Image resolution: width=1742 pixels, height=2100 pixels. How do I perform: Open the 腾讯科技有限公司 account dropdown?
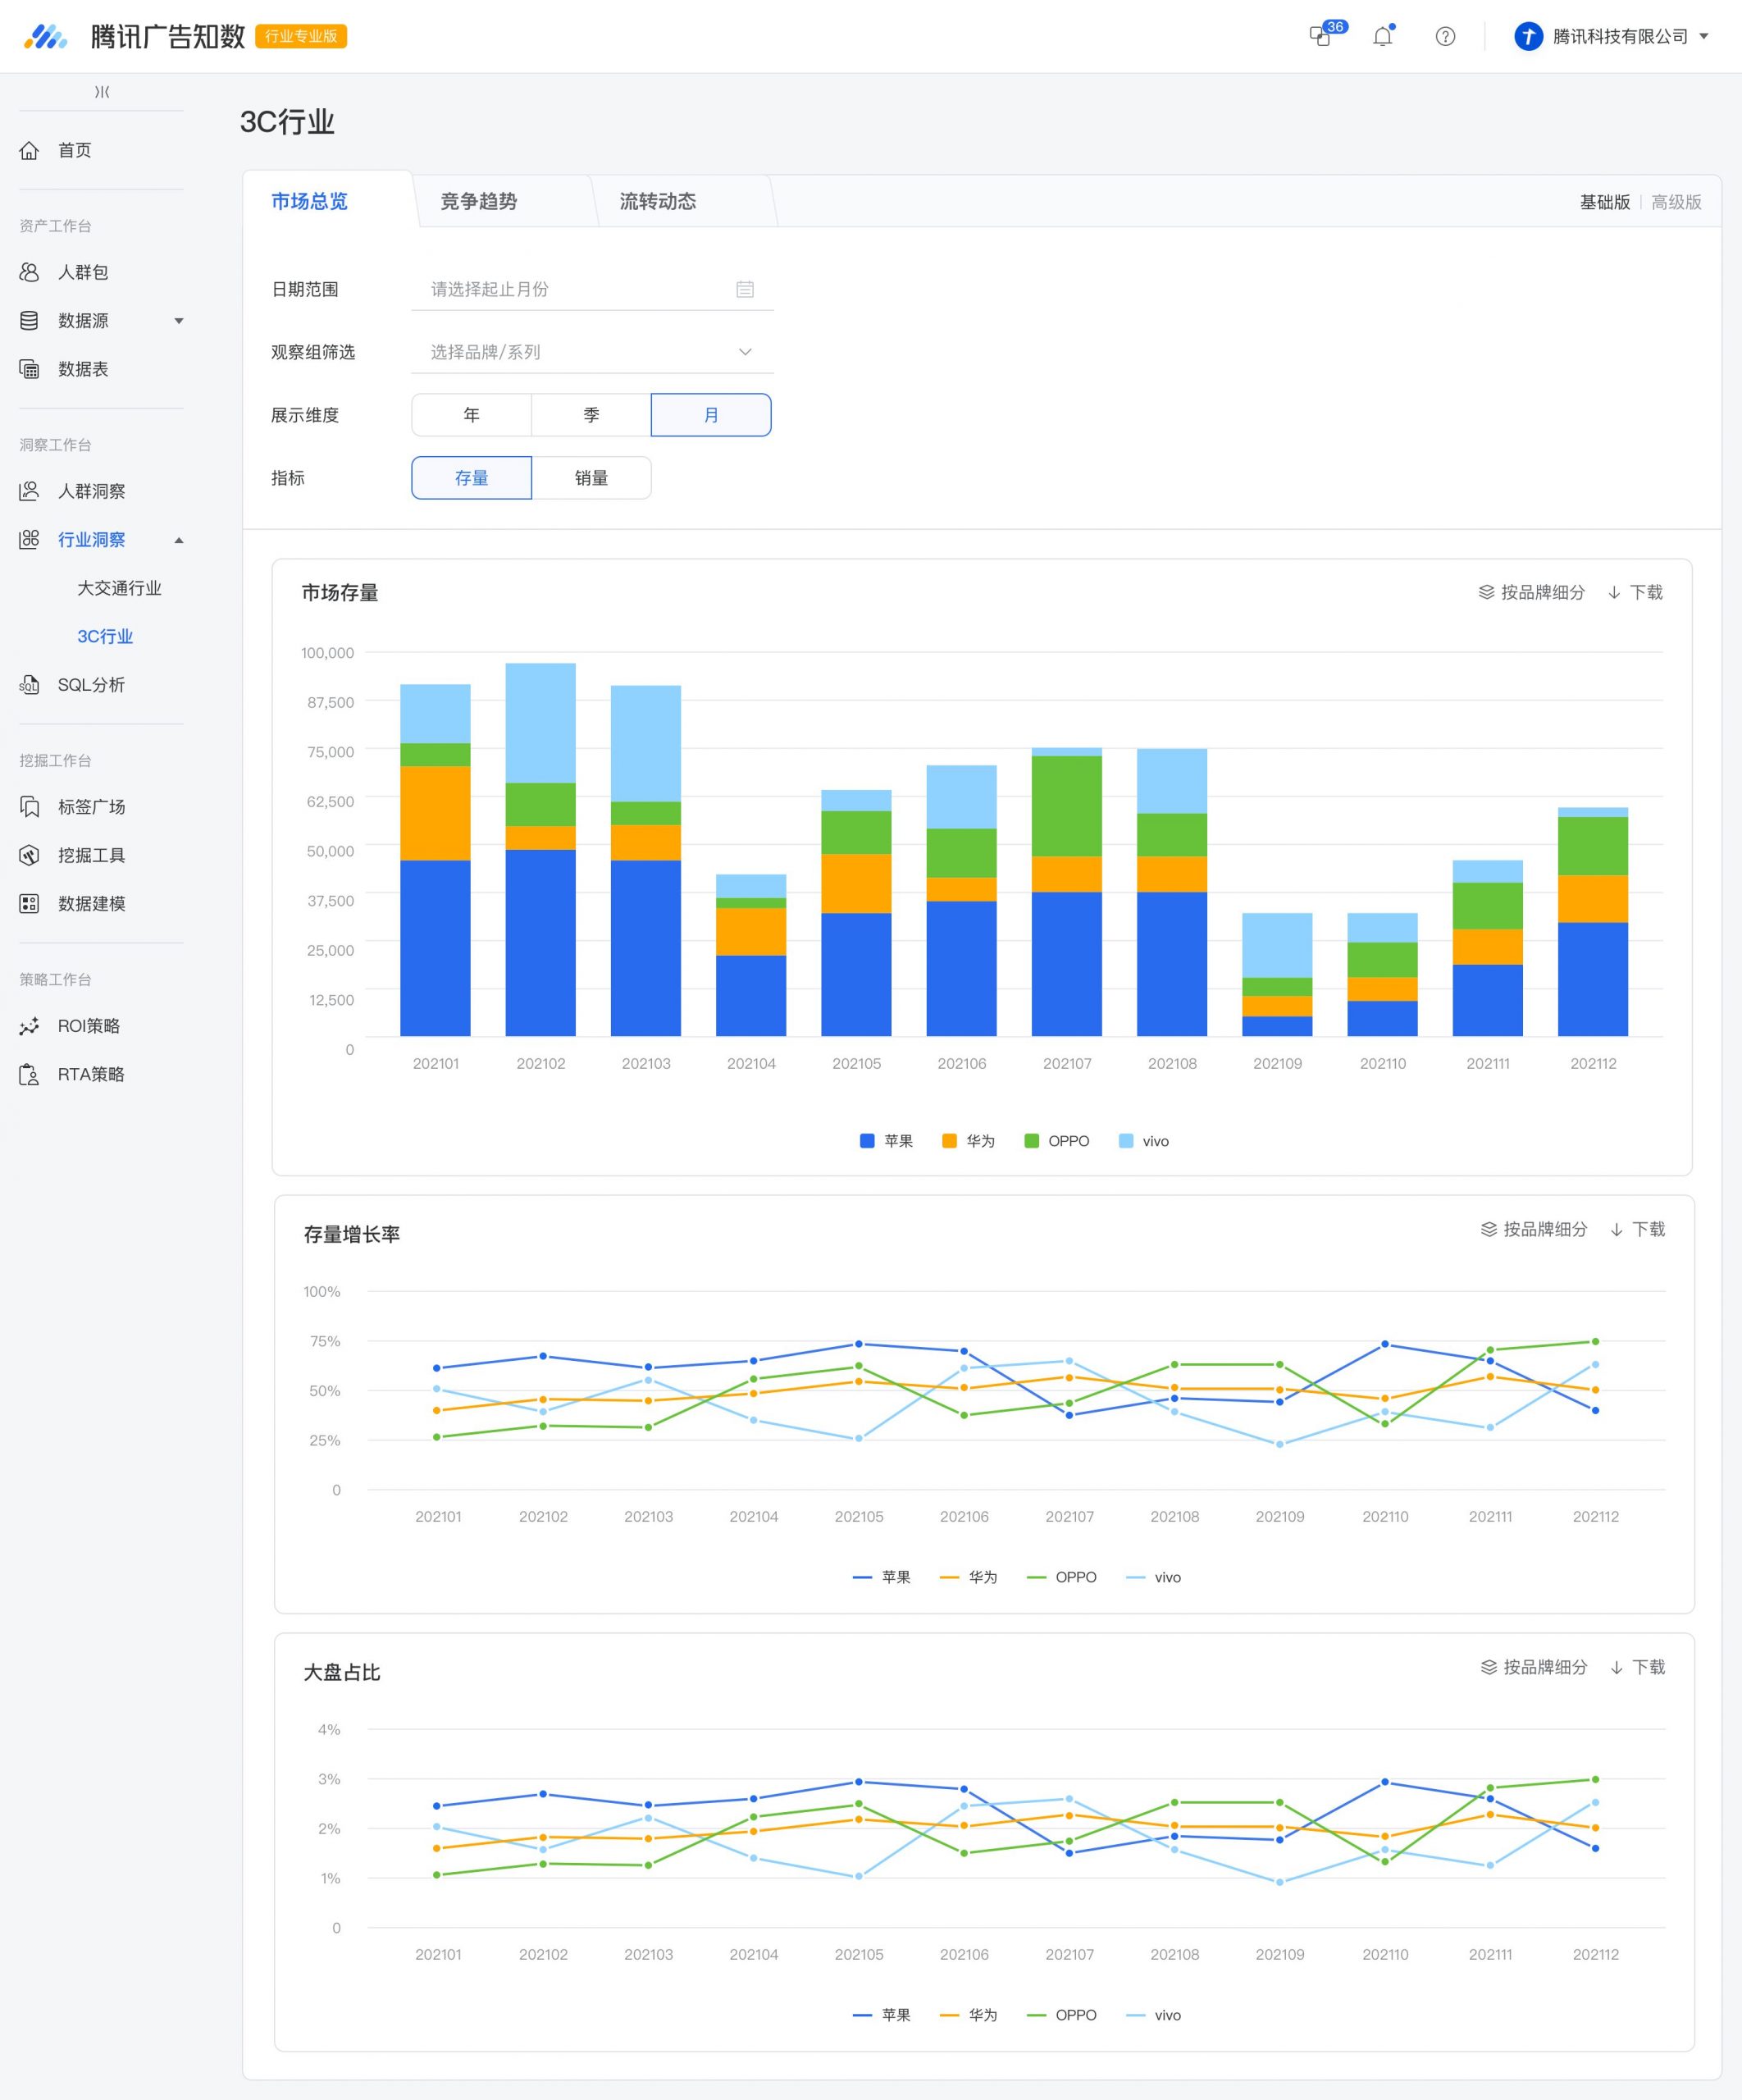1611,37
